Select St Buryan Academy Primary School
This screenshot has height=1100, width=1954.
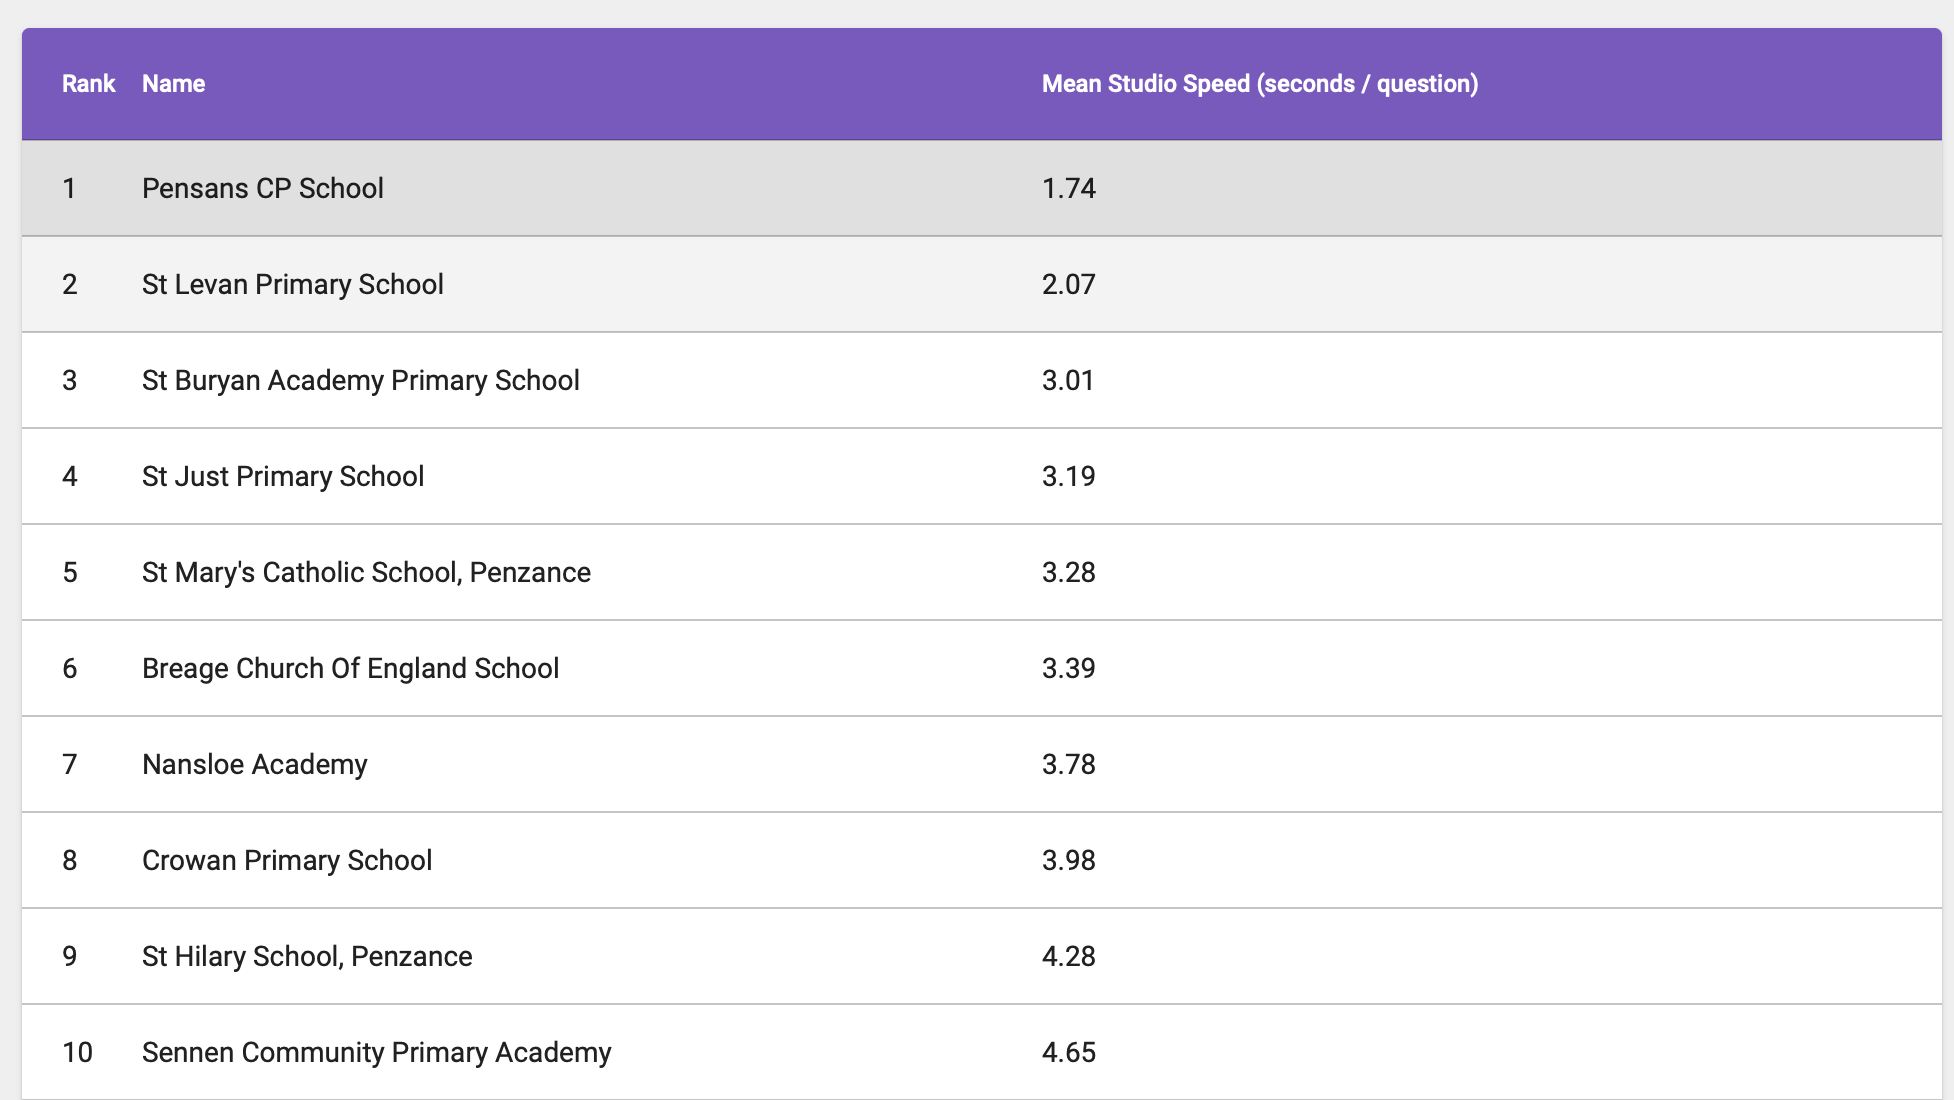click(x=360, y=381)
